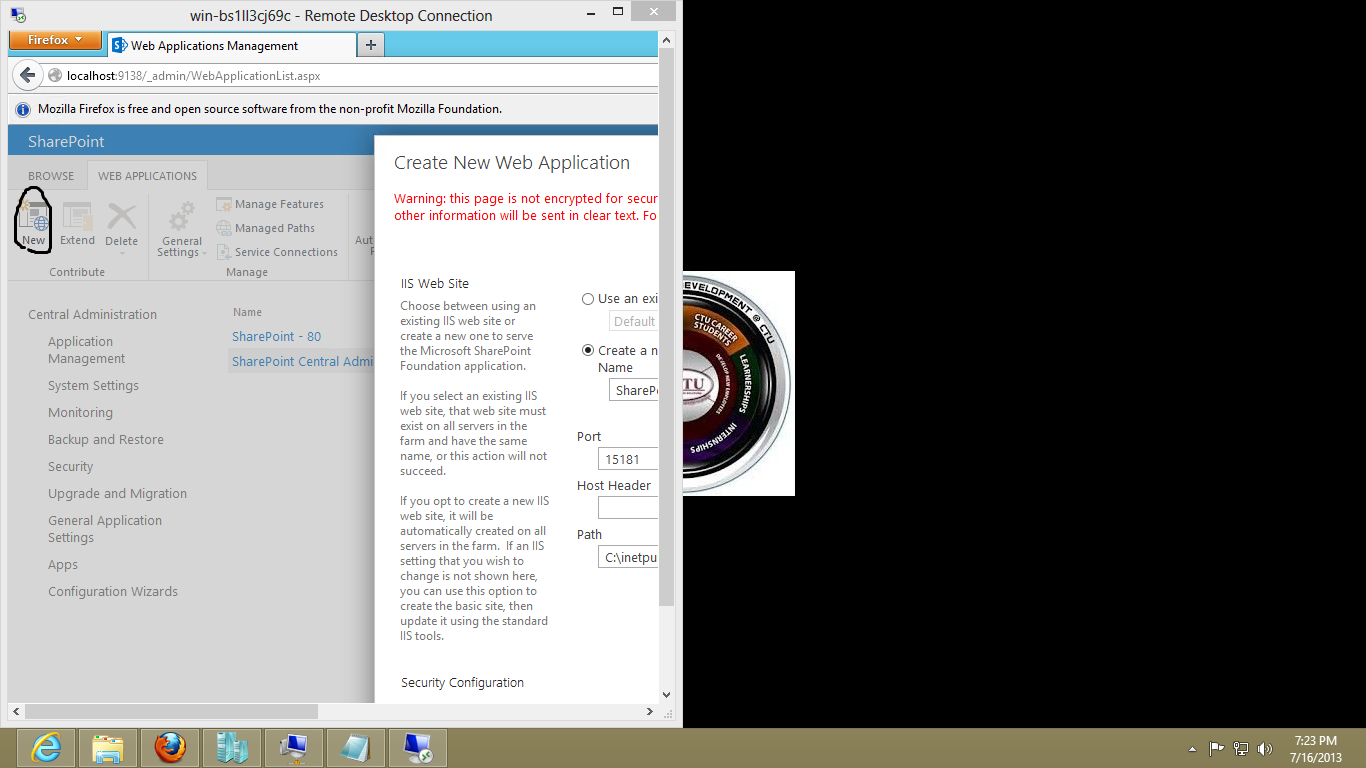Click the Manage Features ribbon button
Screen dimensions: 1366x768
pos(270,204)
